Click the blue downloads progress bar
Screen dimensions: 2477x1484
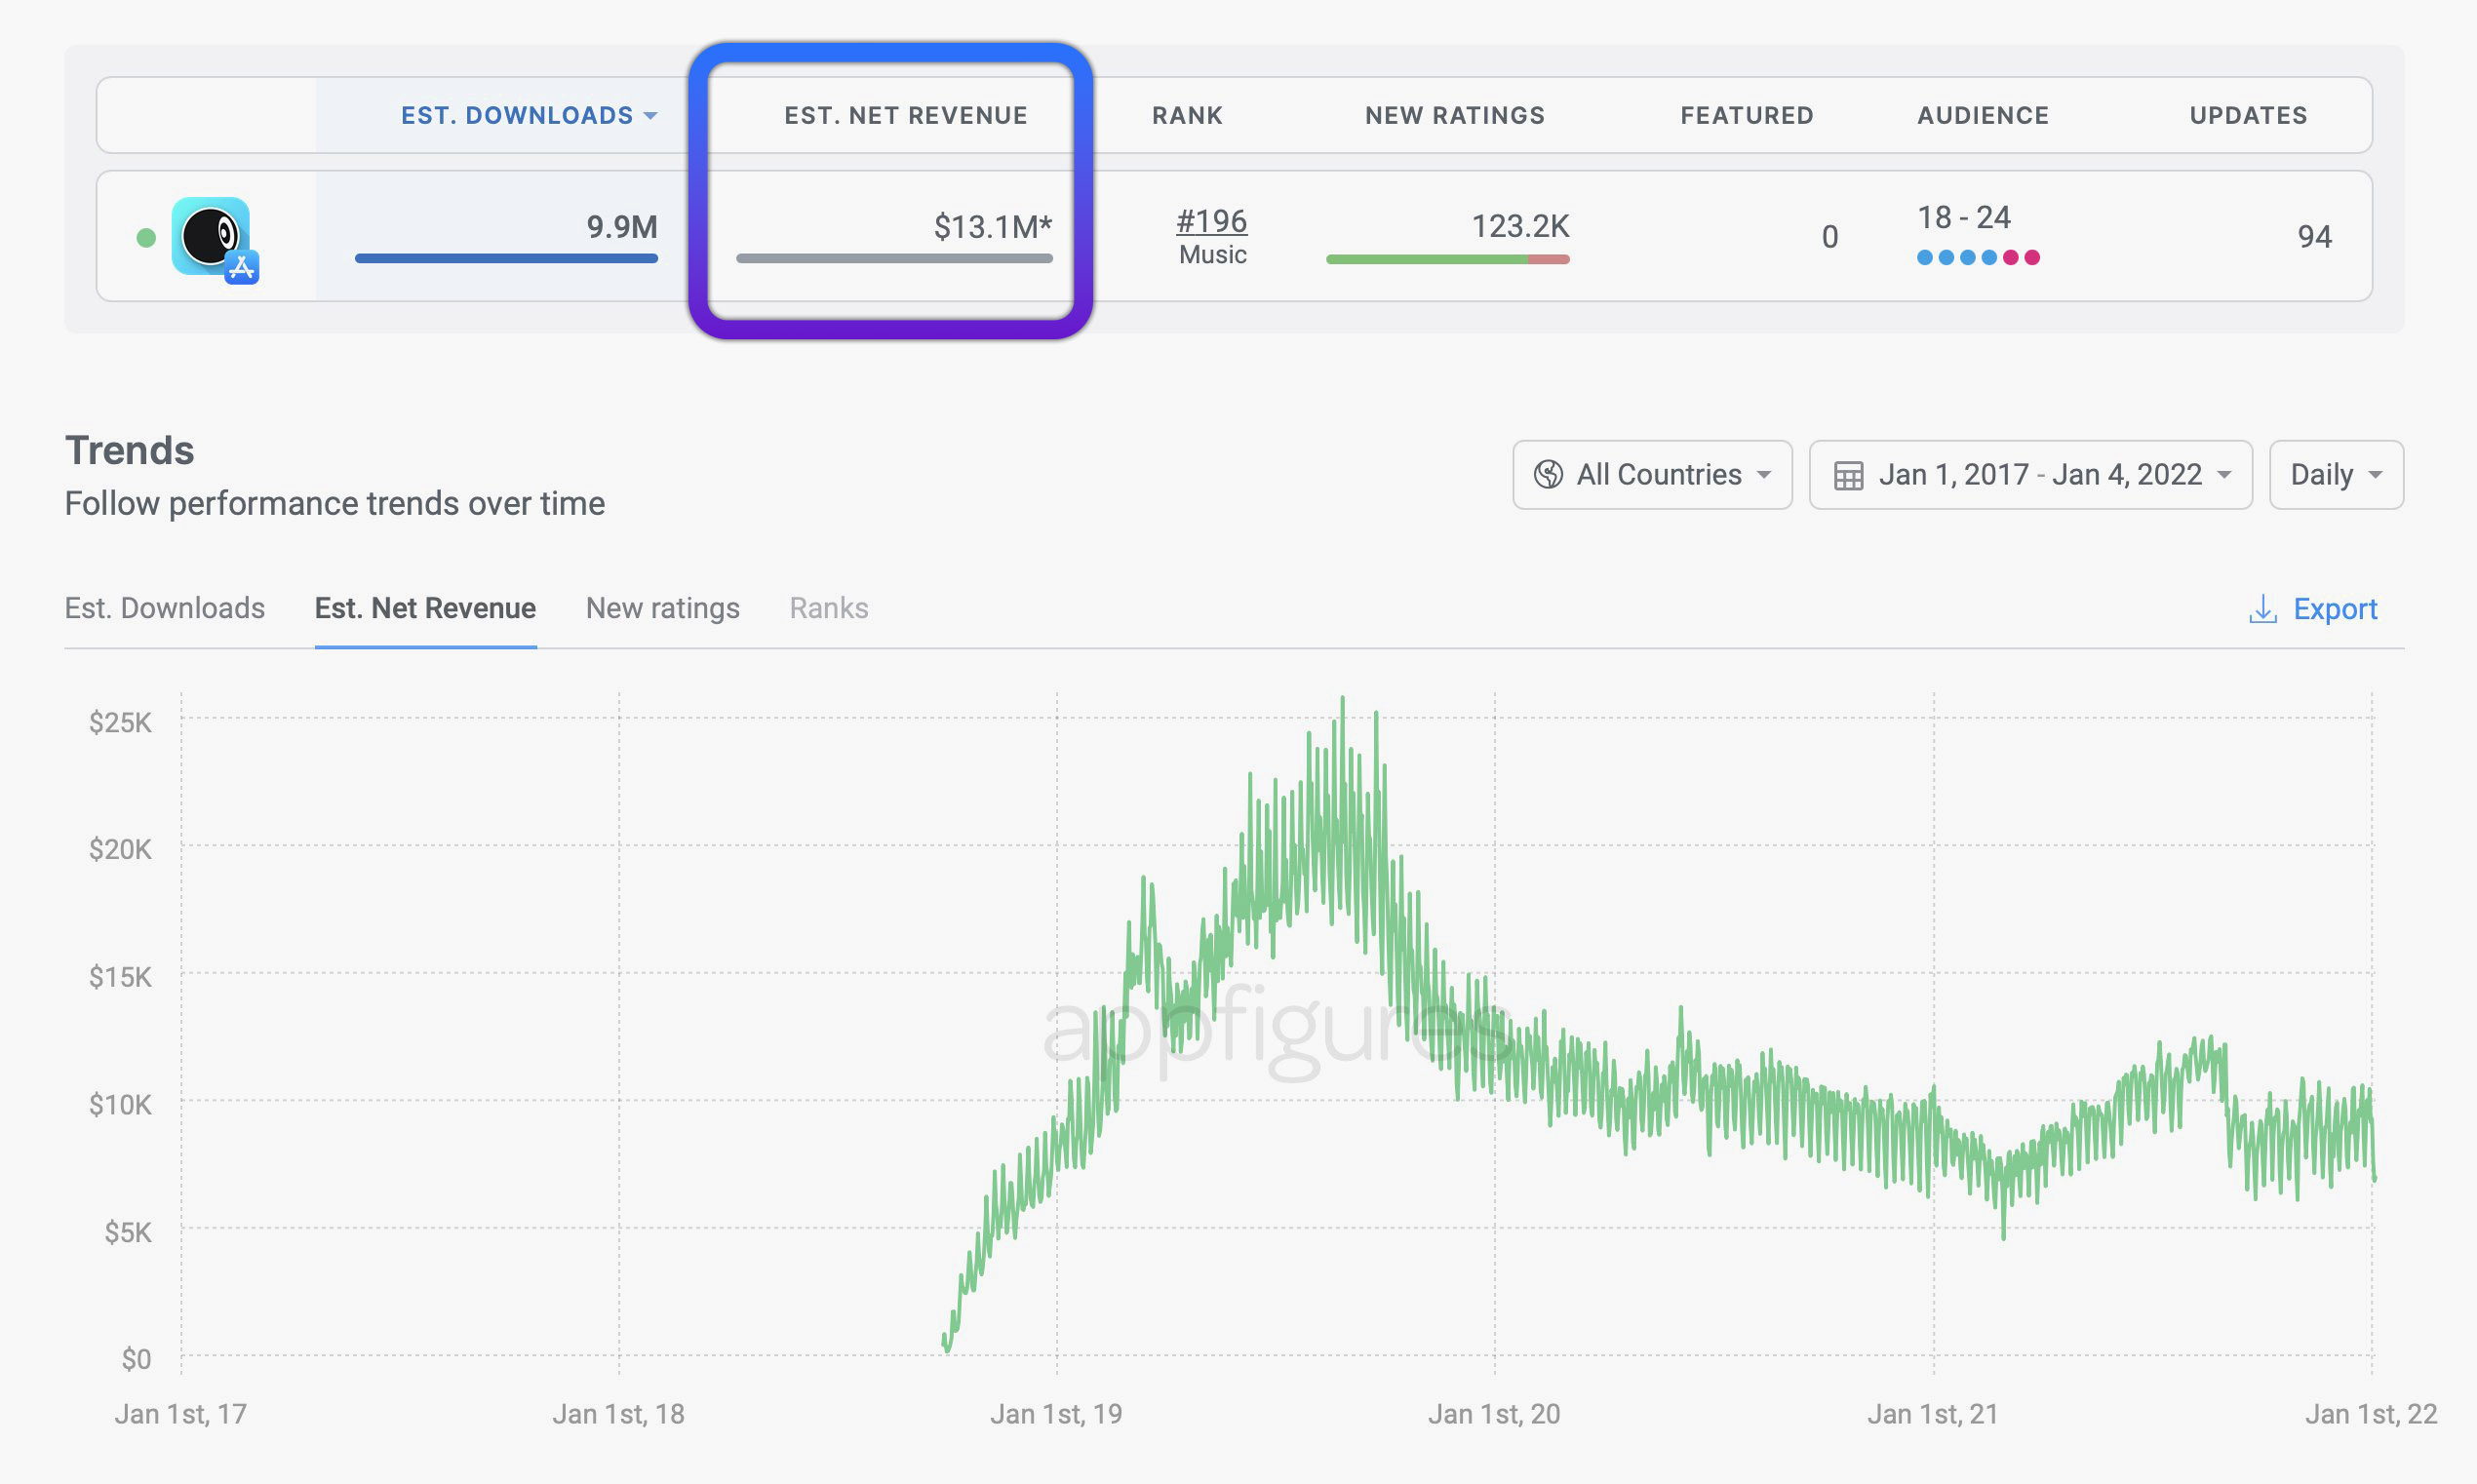506,259
